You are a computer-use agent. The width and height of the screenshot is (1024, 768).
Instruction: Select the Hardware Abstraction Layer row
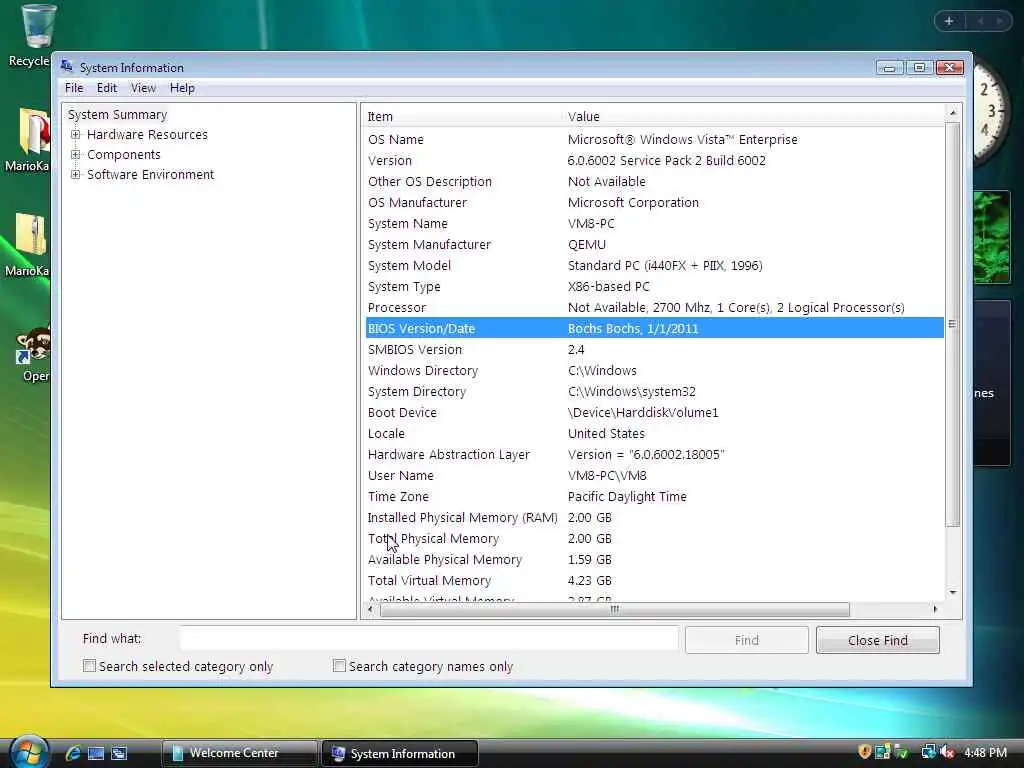point(654,455)
